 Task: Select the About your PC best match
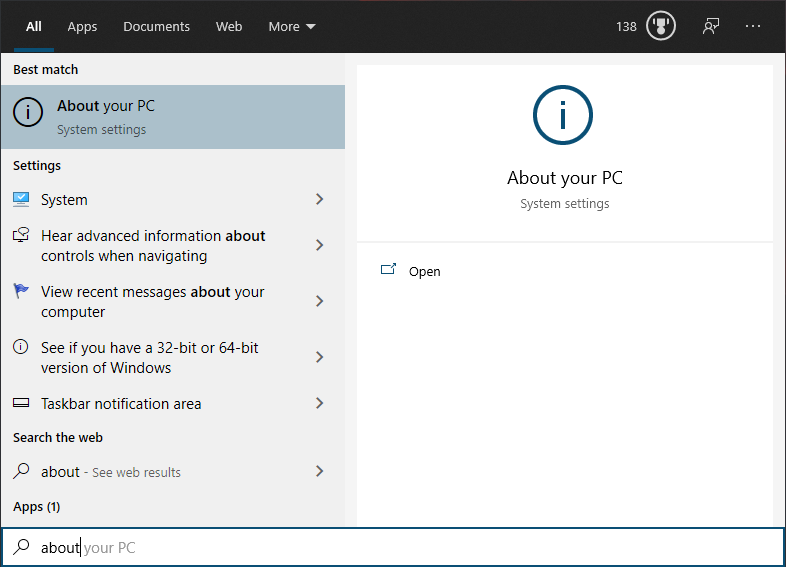[172, 116]
